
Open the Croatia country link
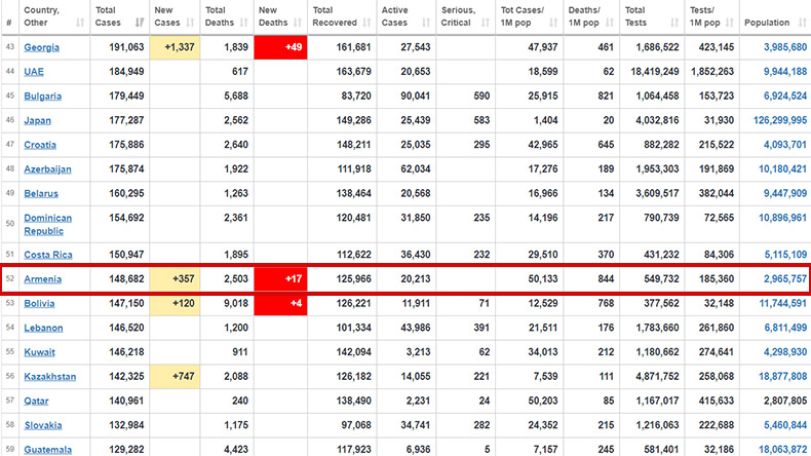pyautogui.click(x=40, y=145)
